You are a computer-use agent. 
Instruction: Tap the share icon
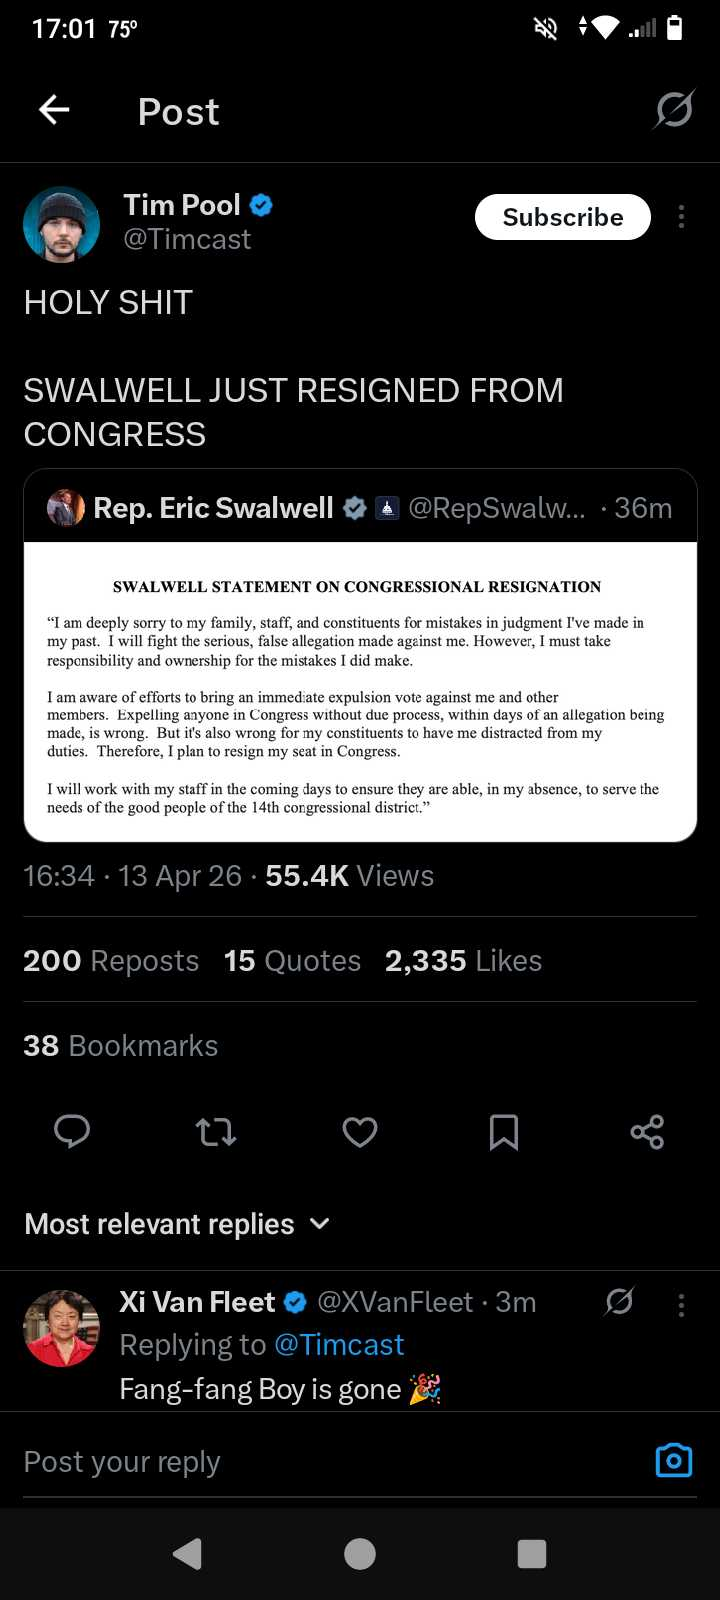click(647, 1132)
